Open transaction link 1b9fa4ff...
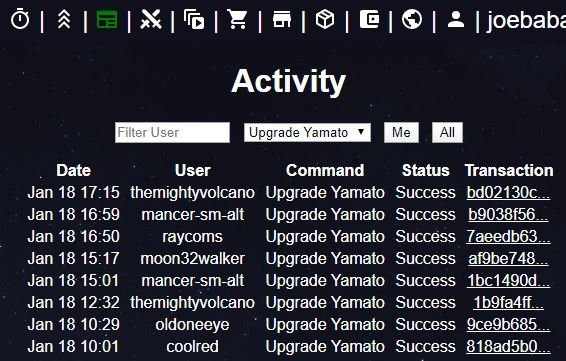This screenshot has width=566, height=361. tap(508, 303)
